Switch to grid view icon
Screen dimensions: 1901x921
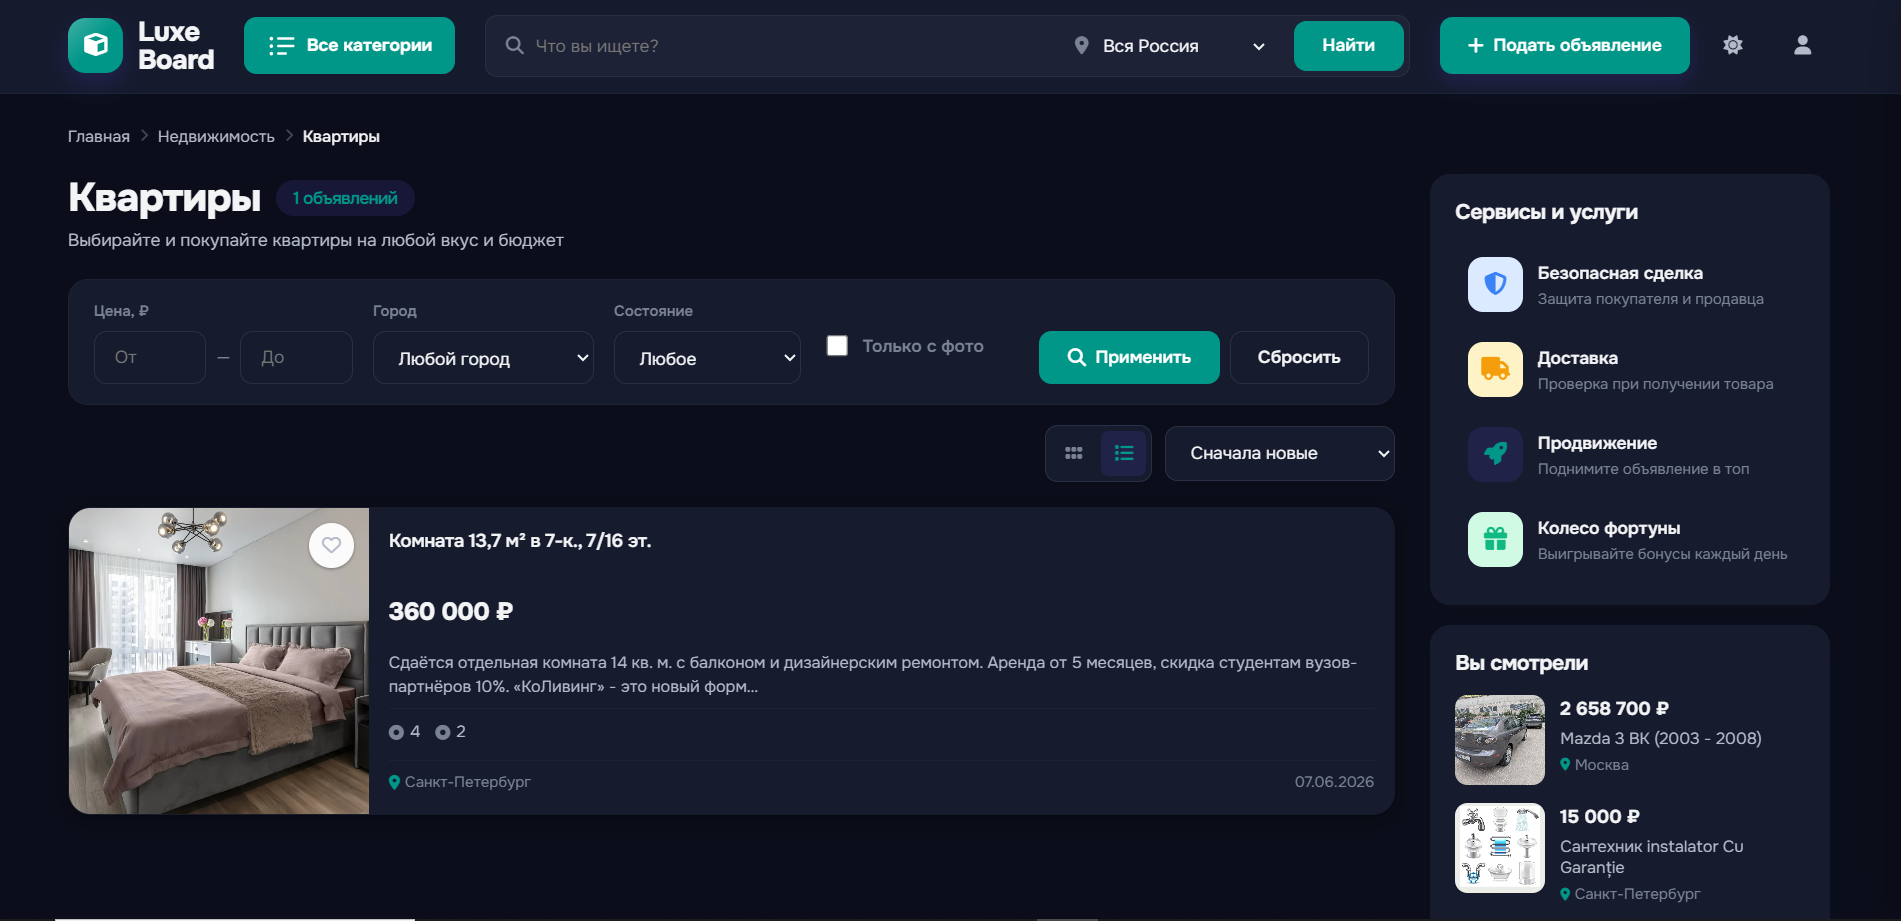(x=1074, y=453)
